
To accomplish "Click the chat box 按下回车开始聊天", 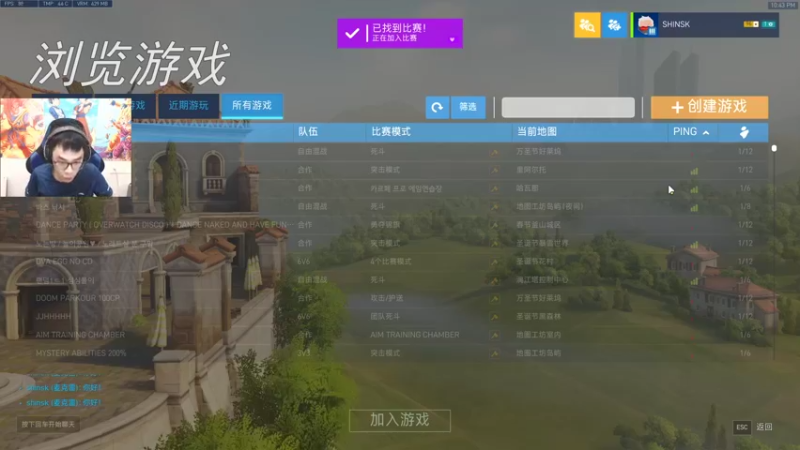I will tap(48, 424).
